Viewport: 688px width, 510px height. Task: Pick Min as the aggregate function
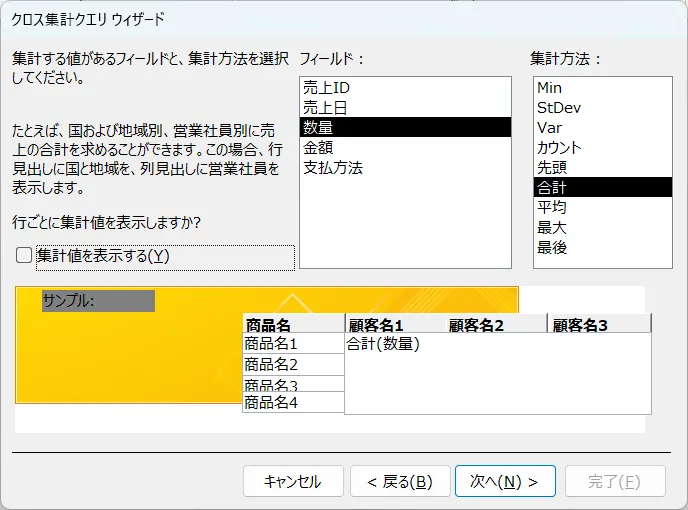point(602,87)
